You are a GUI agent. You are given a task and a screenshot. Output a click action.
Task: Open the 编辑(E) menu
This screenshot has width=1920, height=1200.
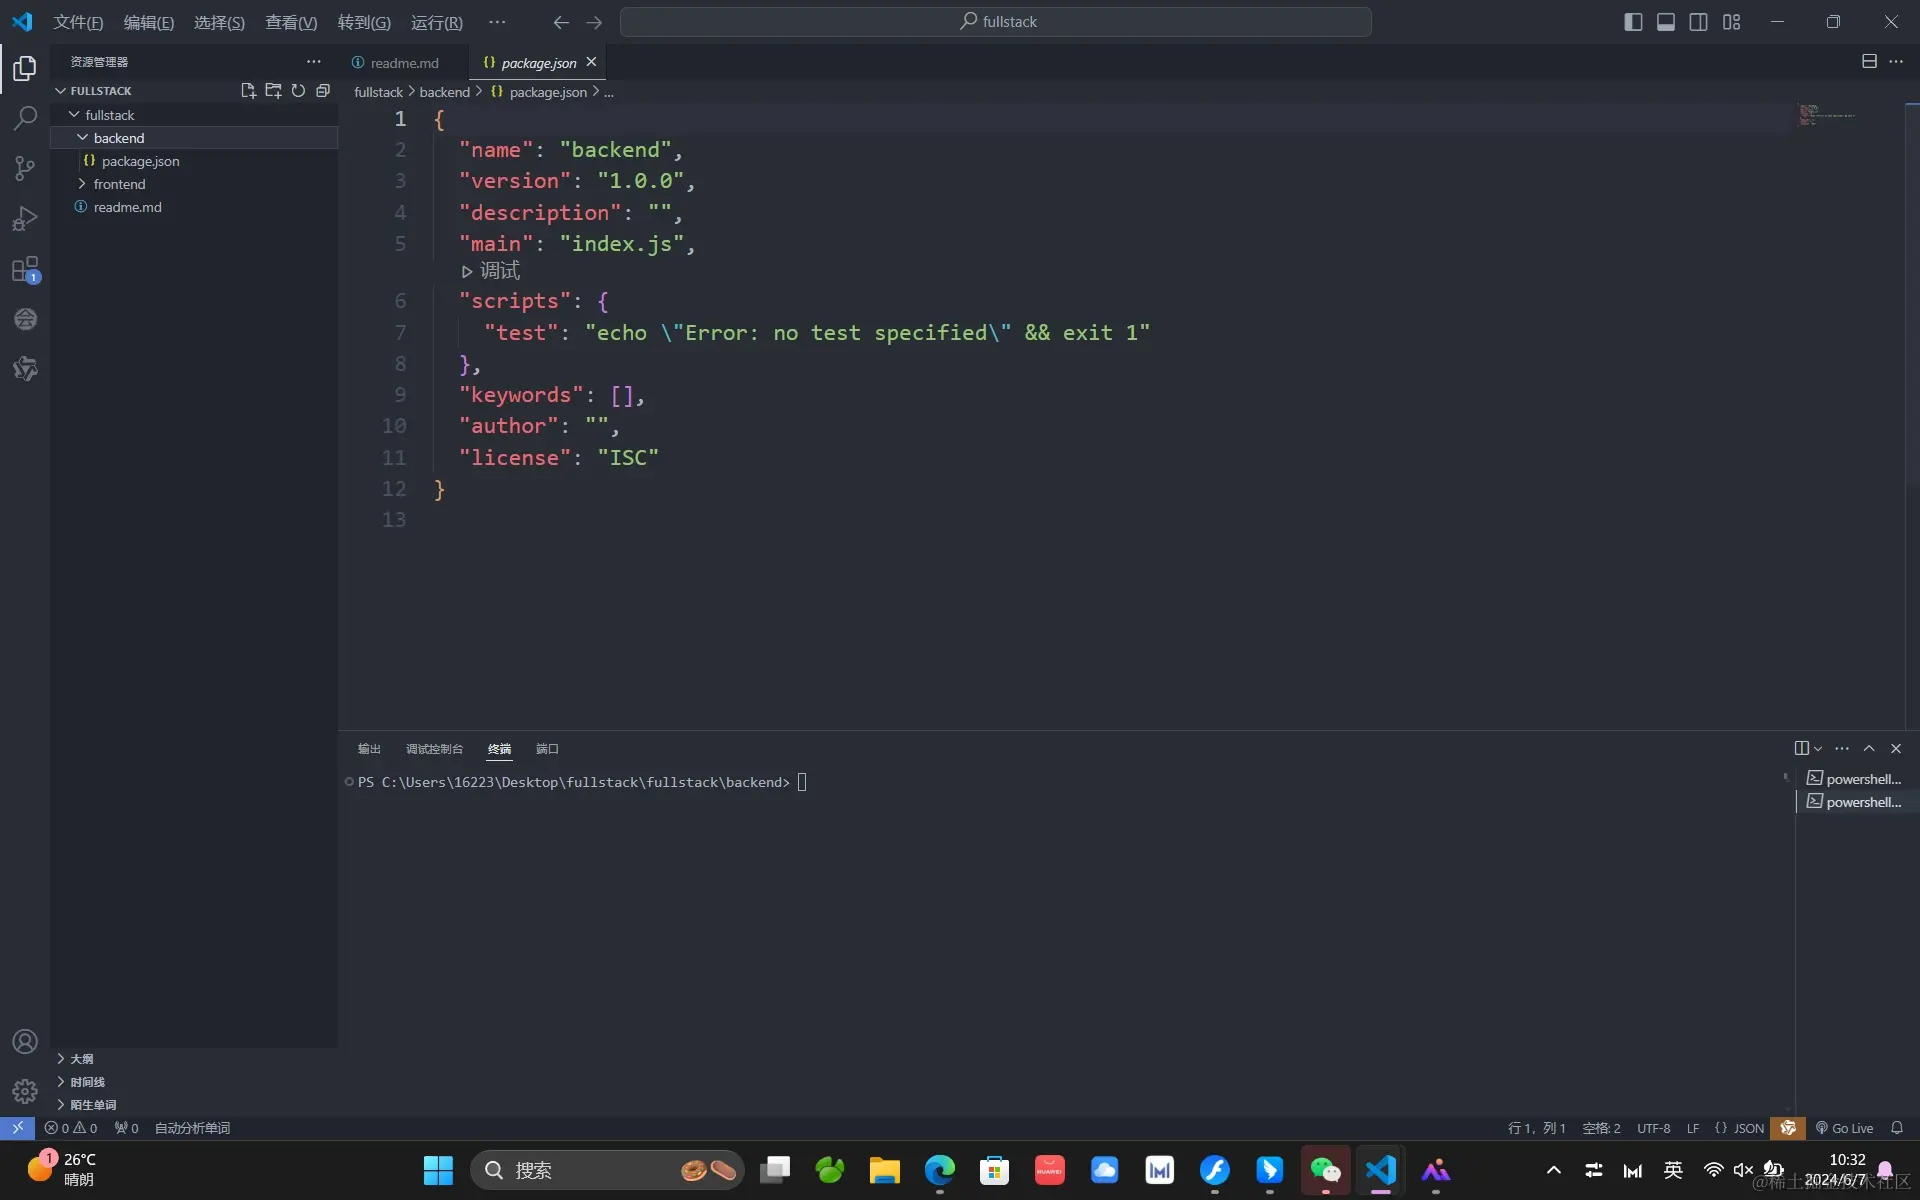click(148, 22)
